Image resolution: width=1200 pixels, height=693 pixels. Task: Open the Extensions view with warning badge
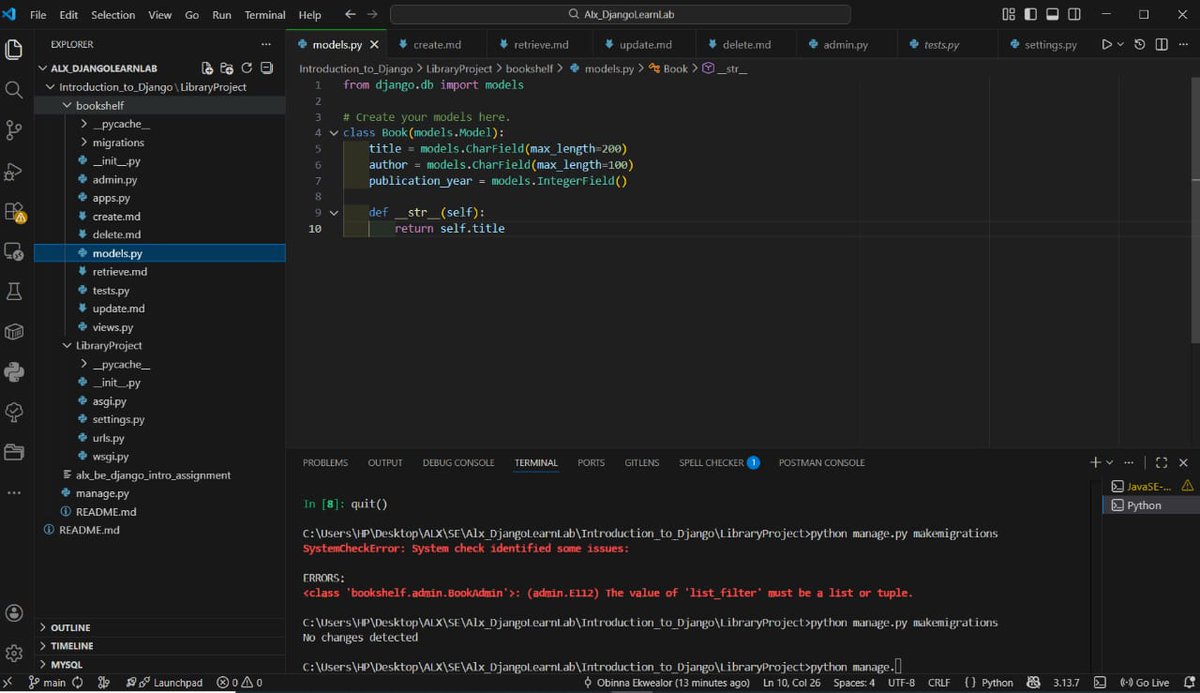tap(14, 212)
